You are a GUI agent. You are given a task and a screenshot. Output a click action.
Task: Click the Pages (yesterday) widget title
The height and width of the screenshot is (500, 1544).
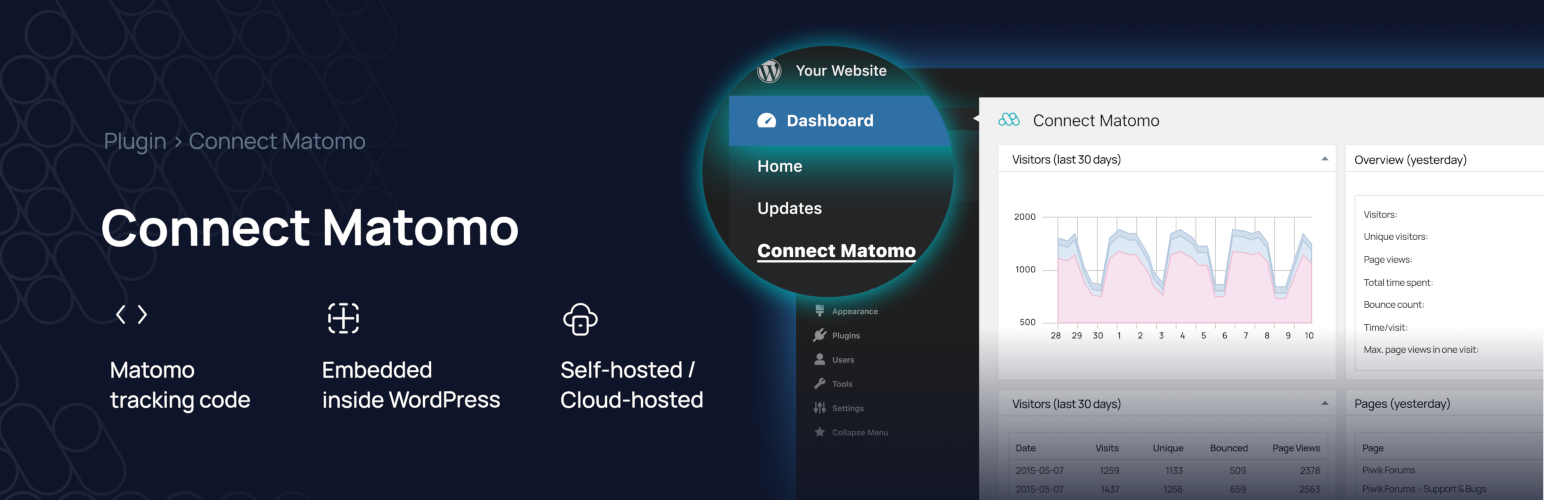[x=1402, y=404]
